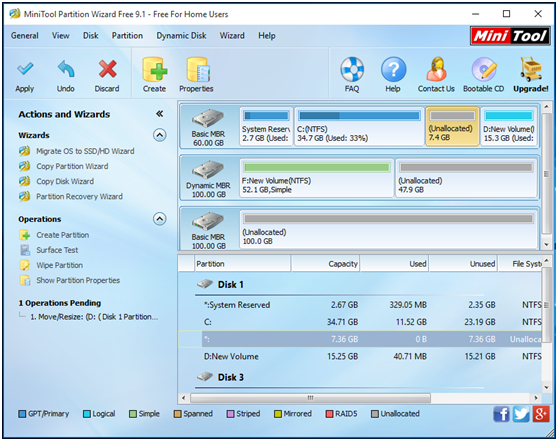Screen dimensions: 558x441
Task: Sort by the Unused column header
Action: (463, 264)
